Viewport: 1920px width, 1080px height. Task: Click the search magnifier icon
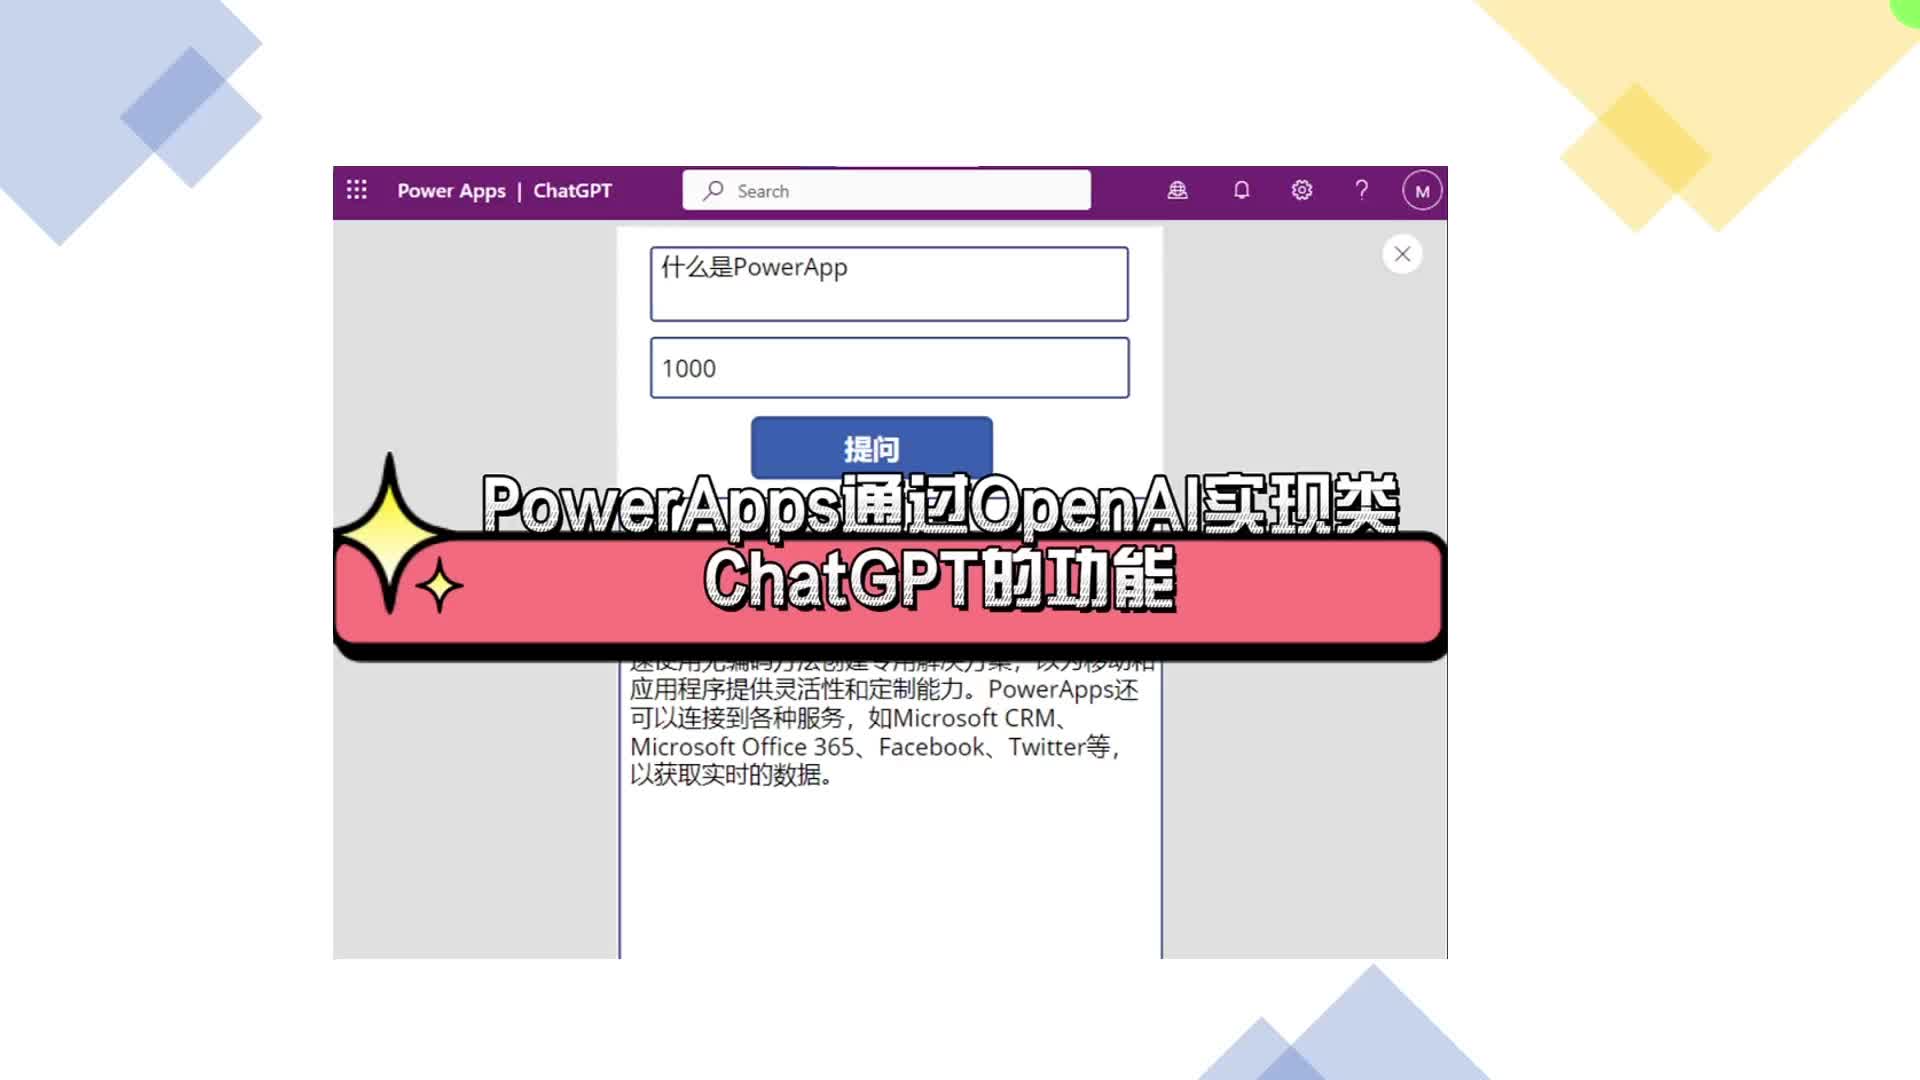(713, 190)
